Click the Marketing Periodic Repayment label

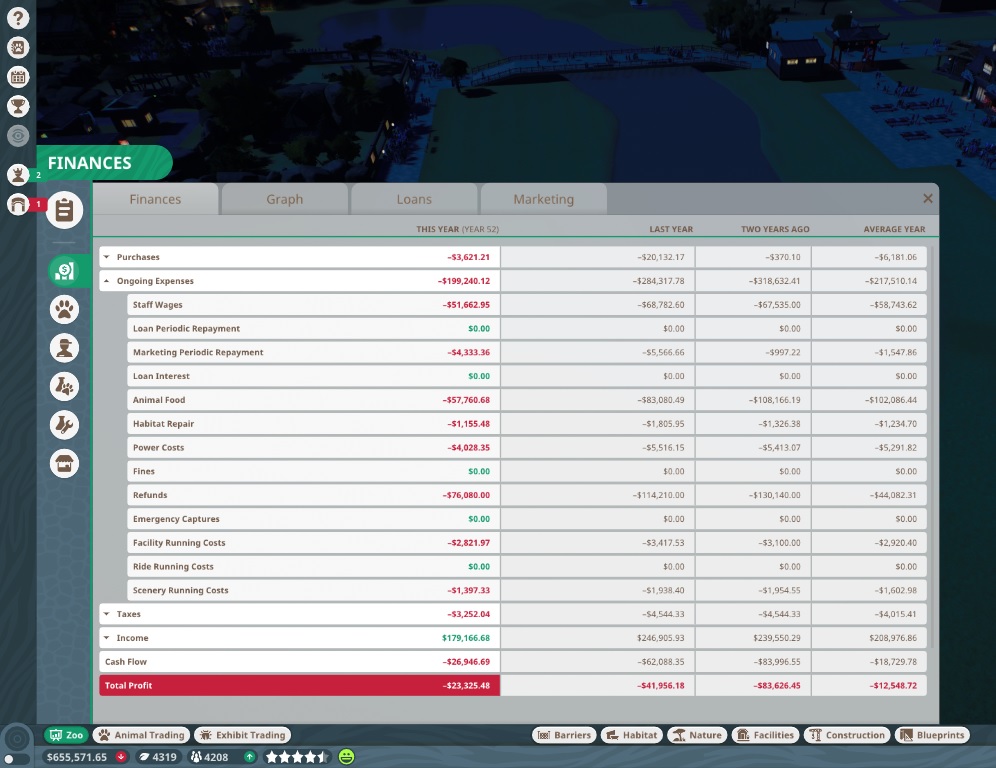click(198, 353)
